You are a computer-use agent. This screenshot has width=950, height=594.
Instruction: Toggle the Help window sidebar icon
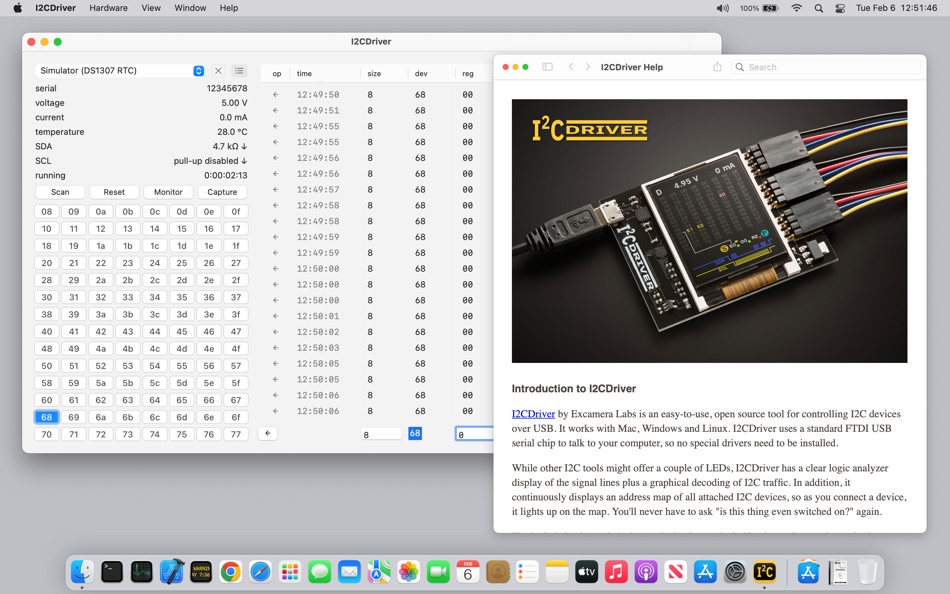[x=547, y=67]
